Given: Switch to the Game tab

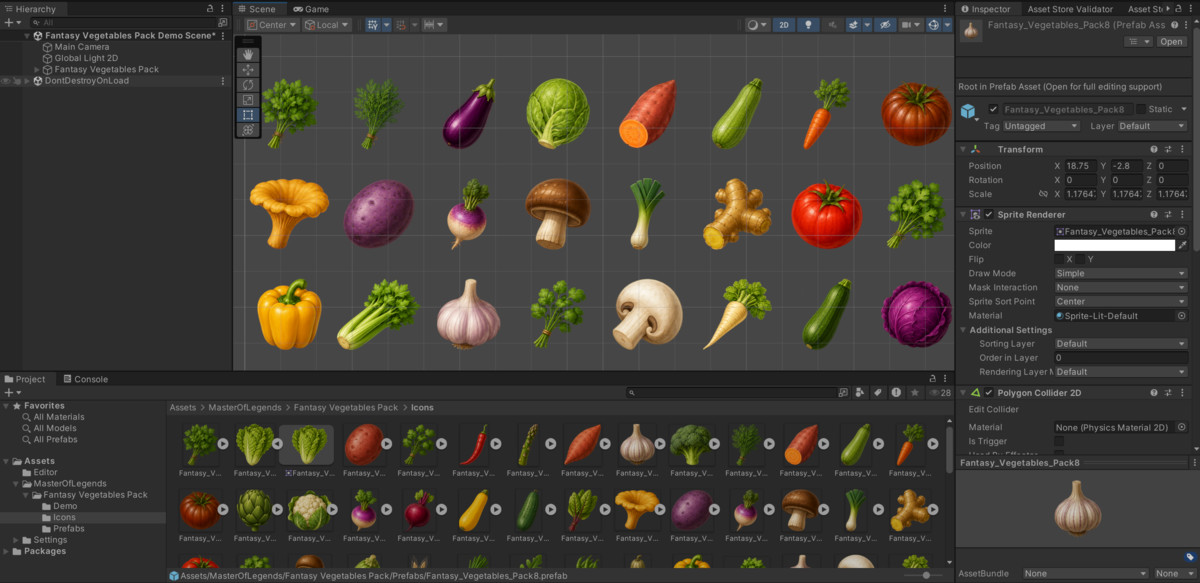Looking at the screenshot, I should (x=311, y=9).
